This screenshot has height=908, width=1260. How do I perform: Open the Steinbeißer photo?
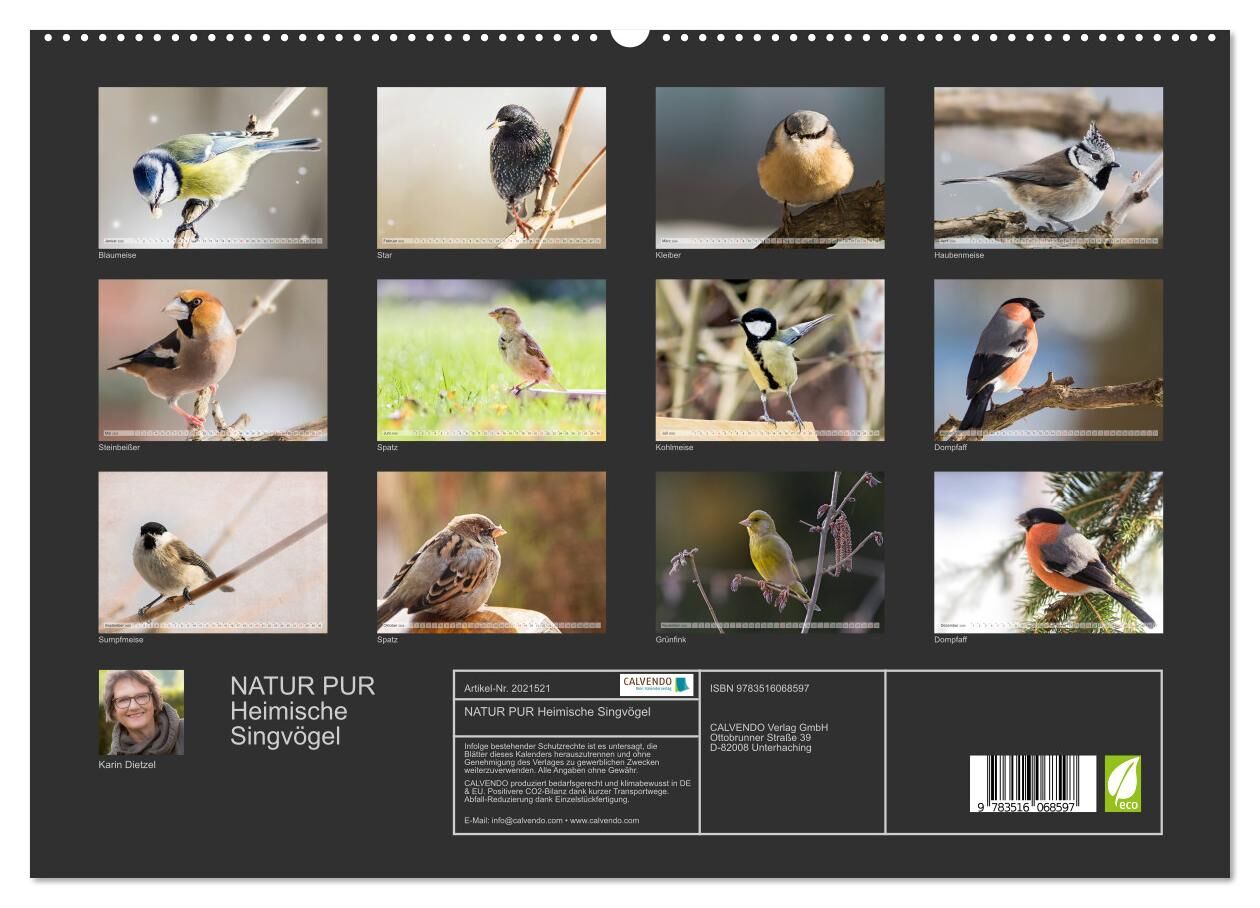[x=212, y=359]
